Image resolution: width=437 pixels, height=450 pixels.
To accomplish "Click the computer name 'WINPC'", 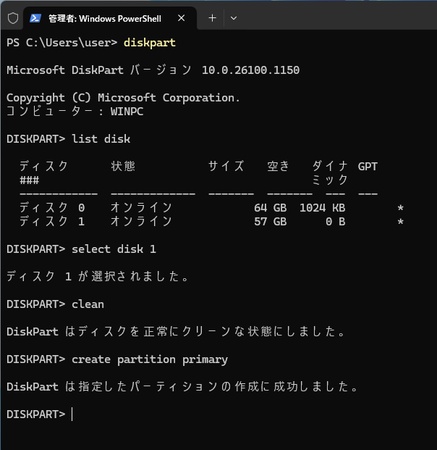I will [127, 111].
